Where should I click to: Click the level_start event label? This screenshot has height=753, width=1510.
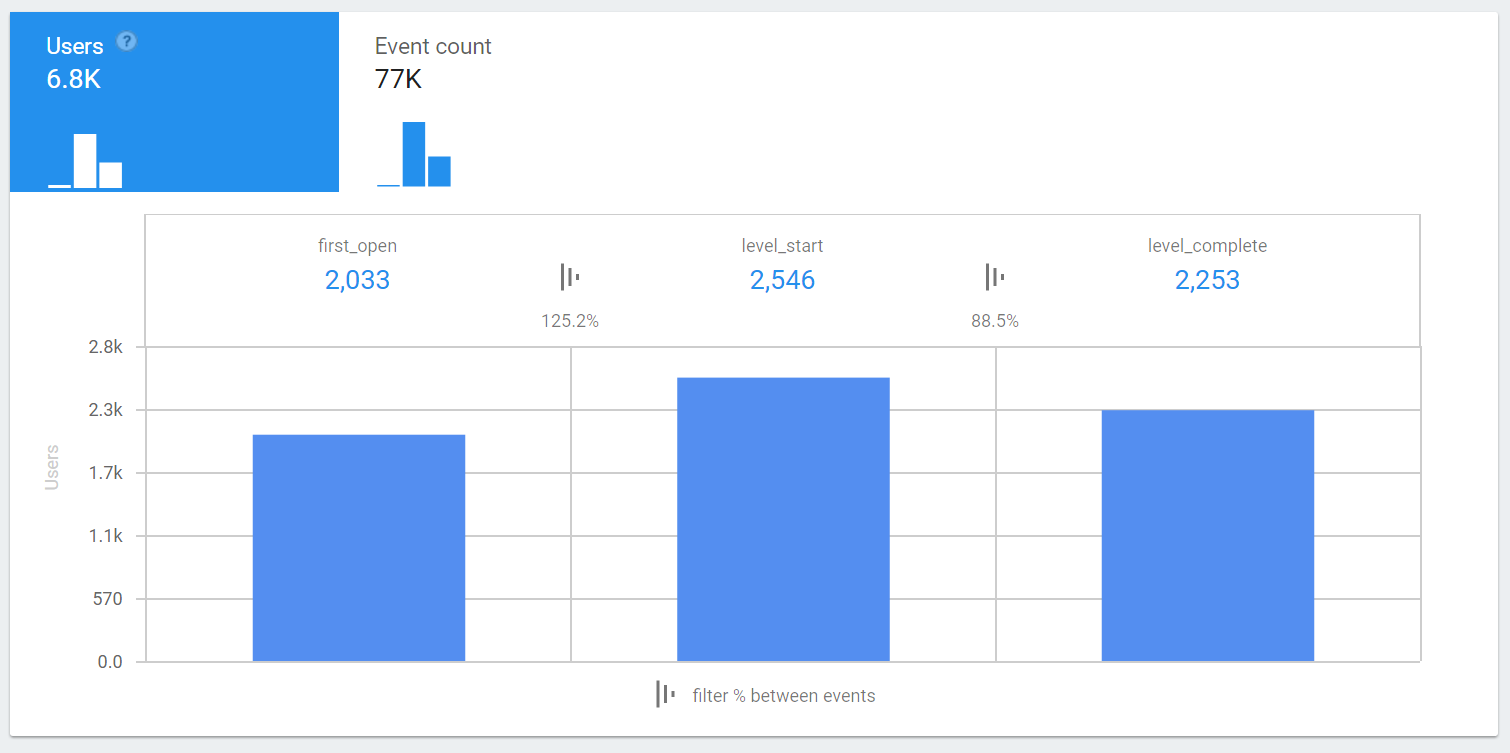pos(782,245)
